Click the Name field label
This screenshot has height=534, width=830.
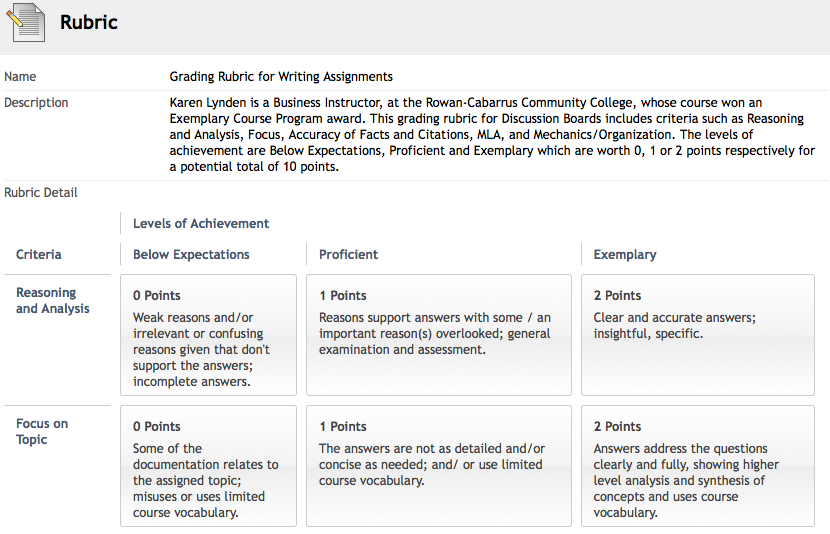20,77
